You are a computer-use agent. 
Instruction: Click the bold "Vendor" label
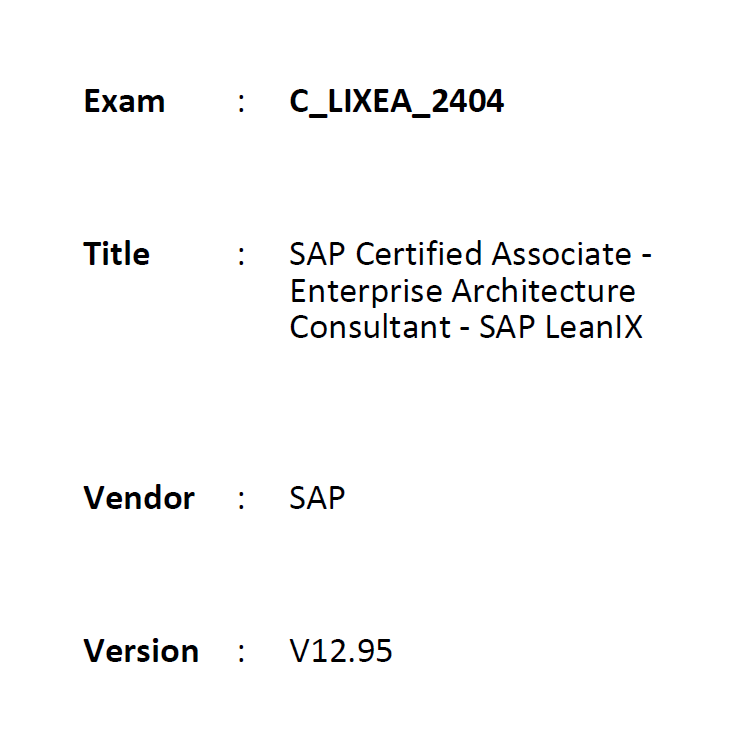[x=139, y=498]
